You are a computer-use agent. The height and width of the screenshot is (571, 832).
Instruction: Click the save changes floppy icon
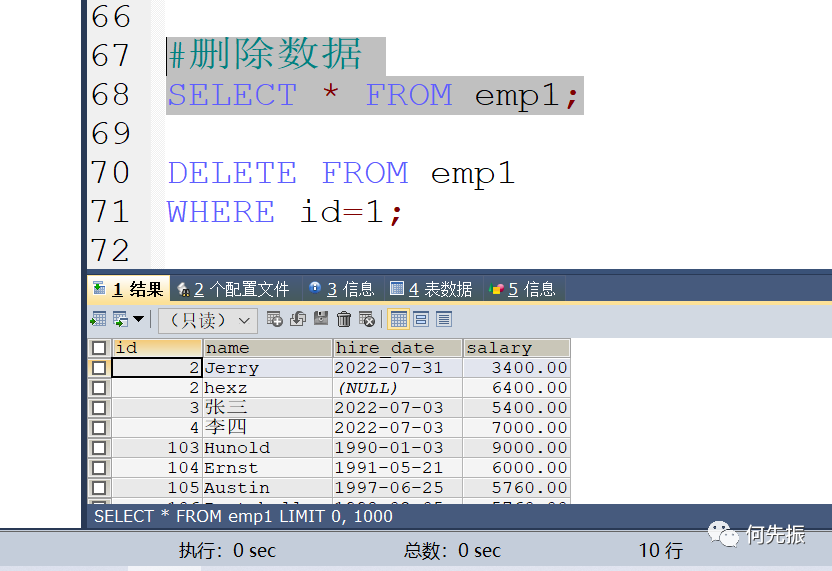tap(321, 319)
